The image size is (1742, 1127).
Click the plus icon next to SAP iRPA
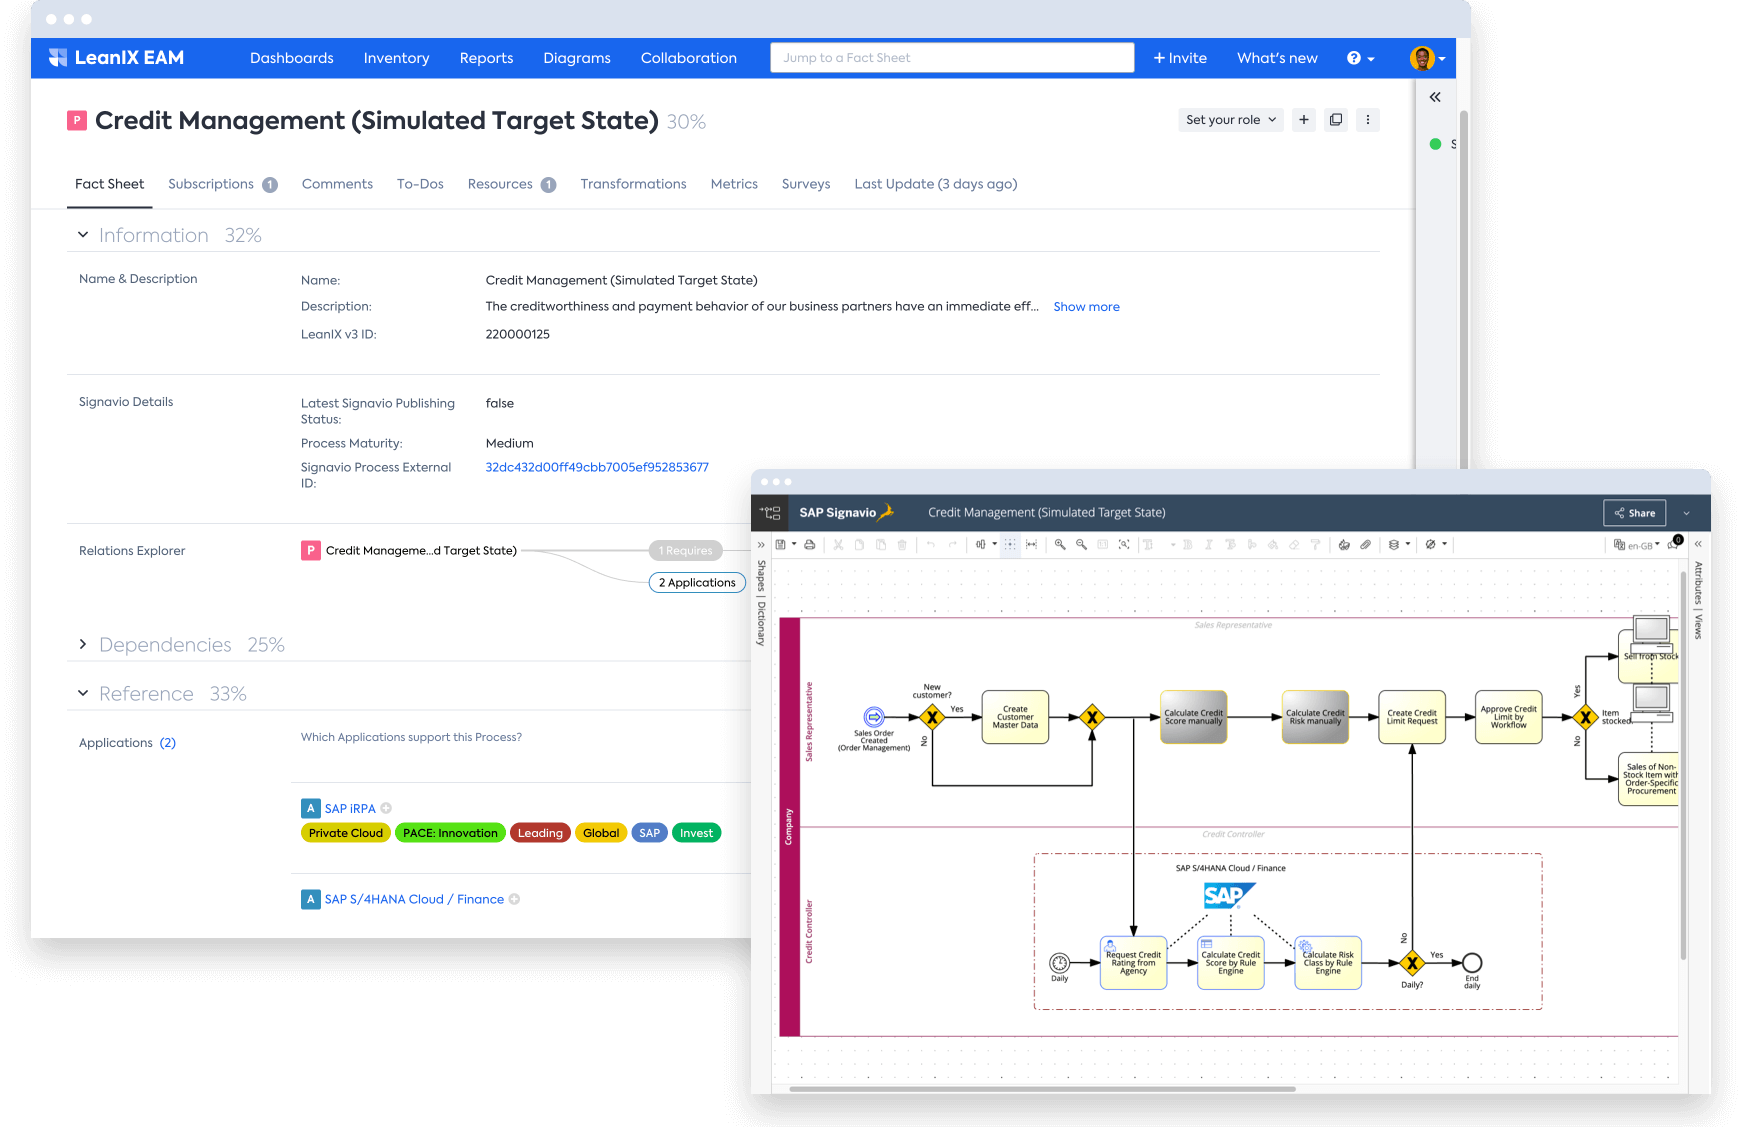click(x=386, y=808)
